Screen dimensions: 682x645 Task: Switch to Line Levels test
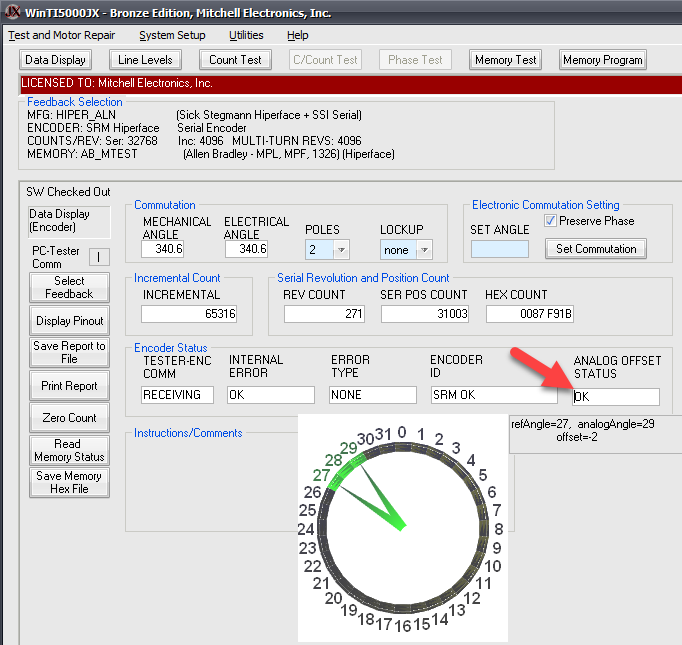pos(145,60)
